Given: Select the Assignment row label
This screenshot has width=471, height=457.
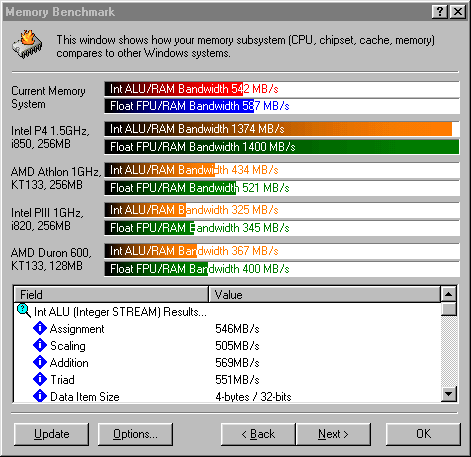Looking at the screenshot, I should (77, 329).
